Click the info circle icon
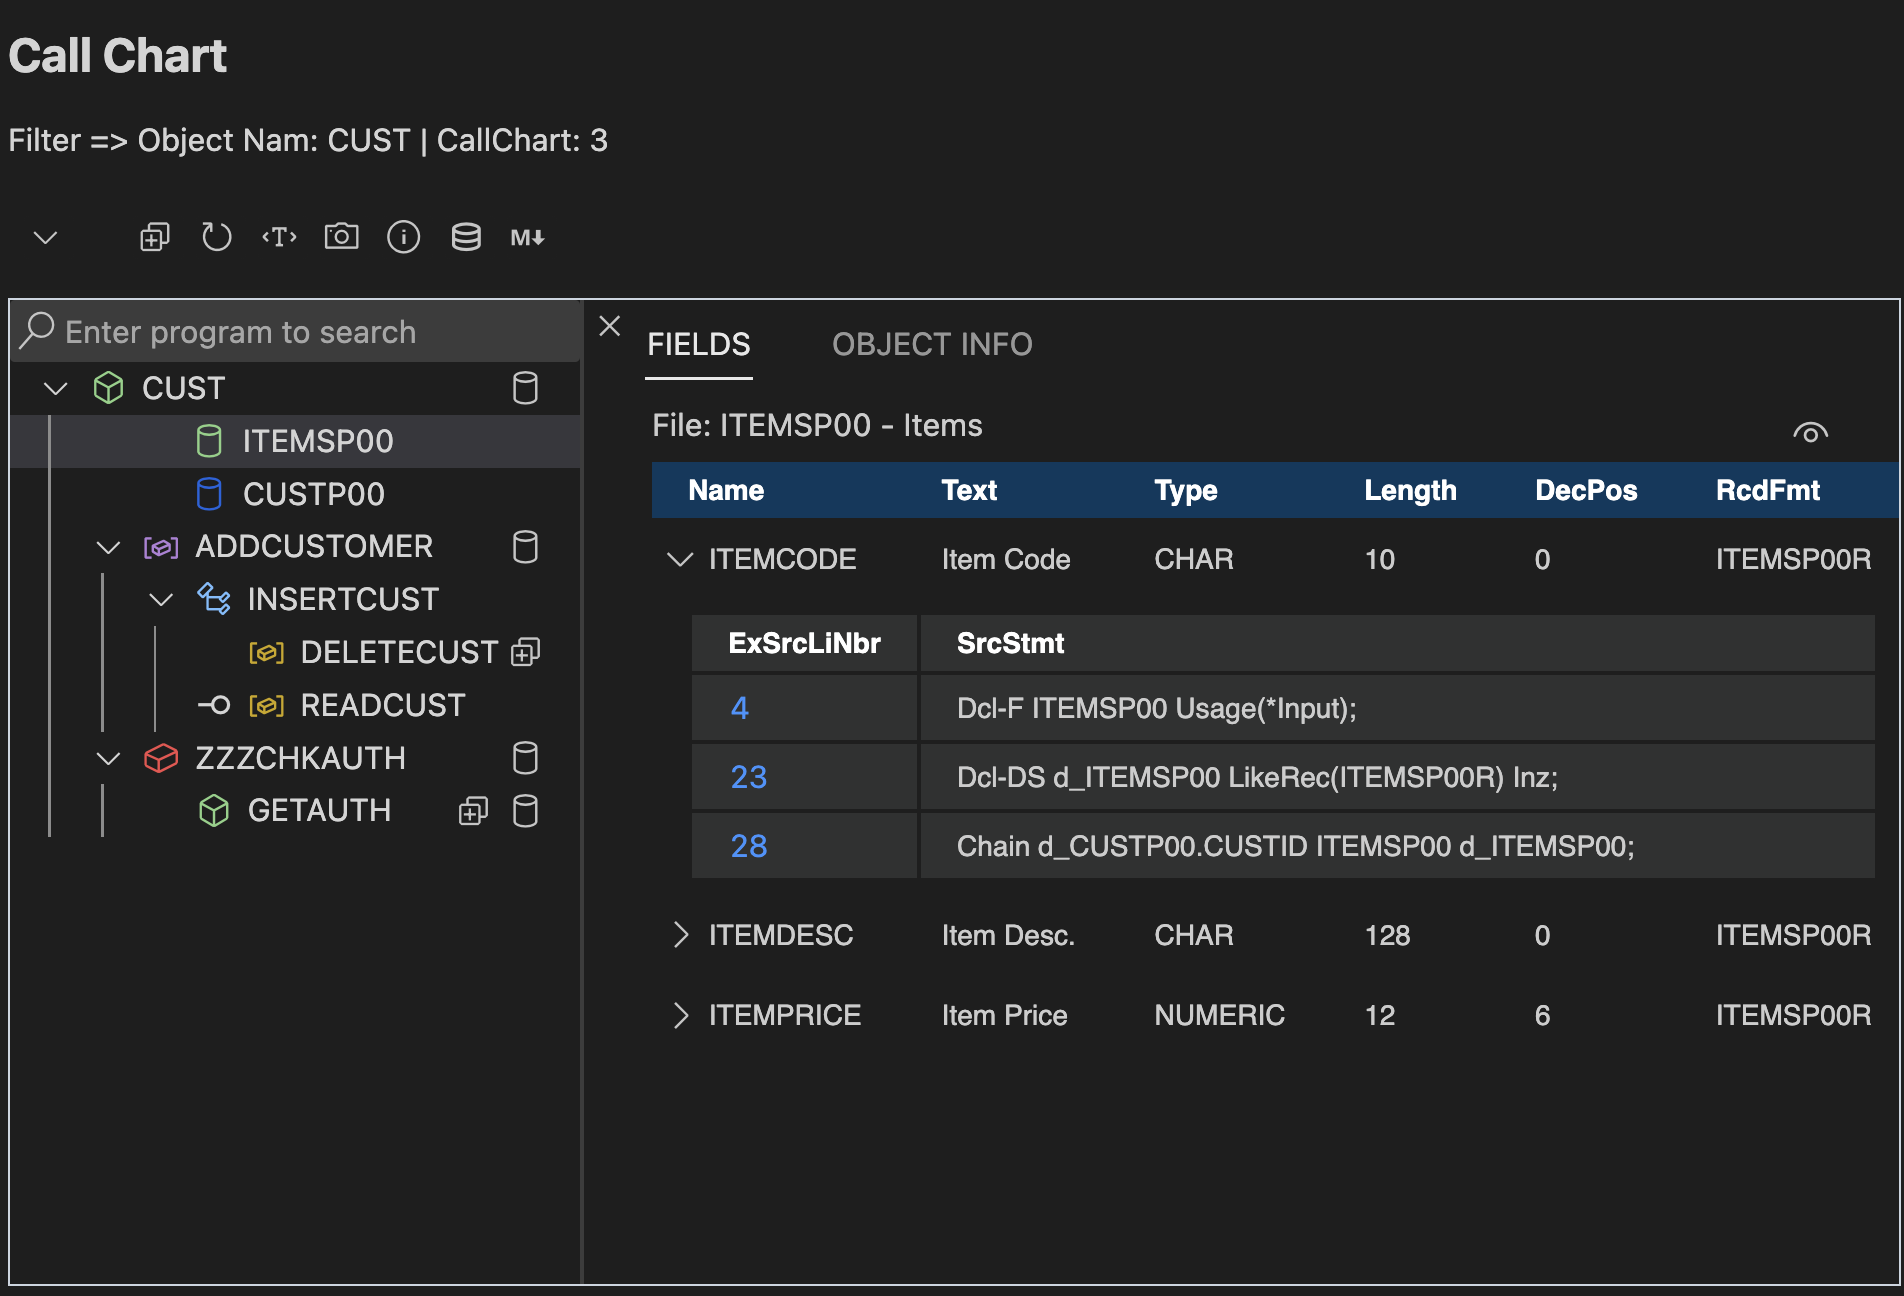1904x1296 pixels. (x=403, y=237)
